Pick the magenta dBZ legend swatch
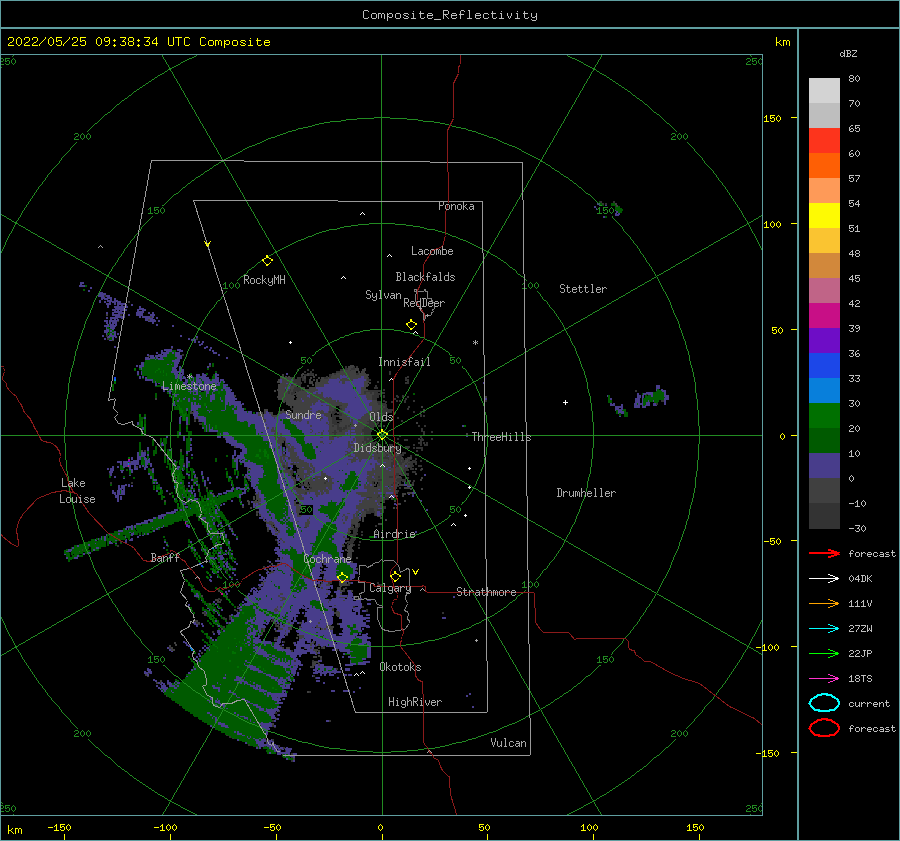This screenshot has height=841, width=900. click(x=824, y=315)
